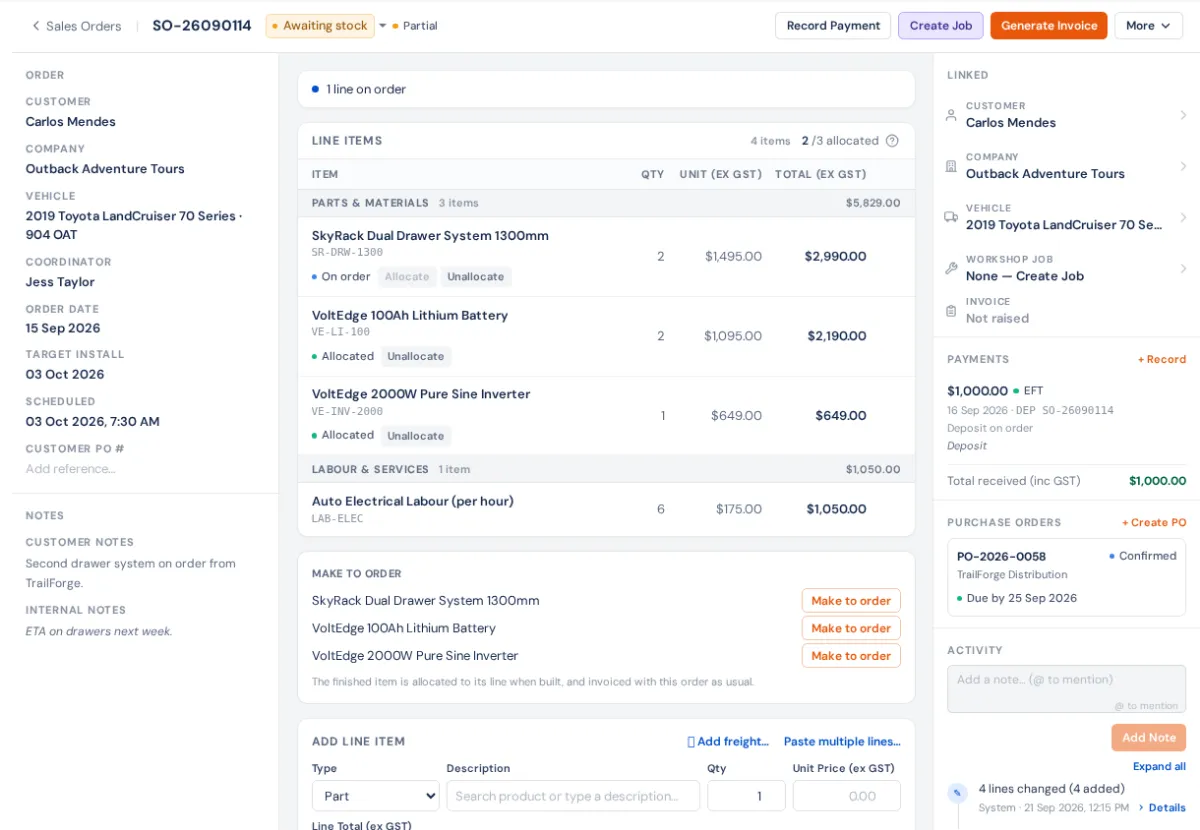Click the activity edit pencil icon

tap(957, 793)
